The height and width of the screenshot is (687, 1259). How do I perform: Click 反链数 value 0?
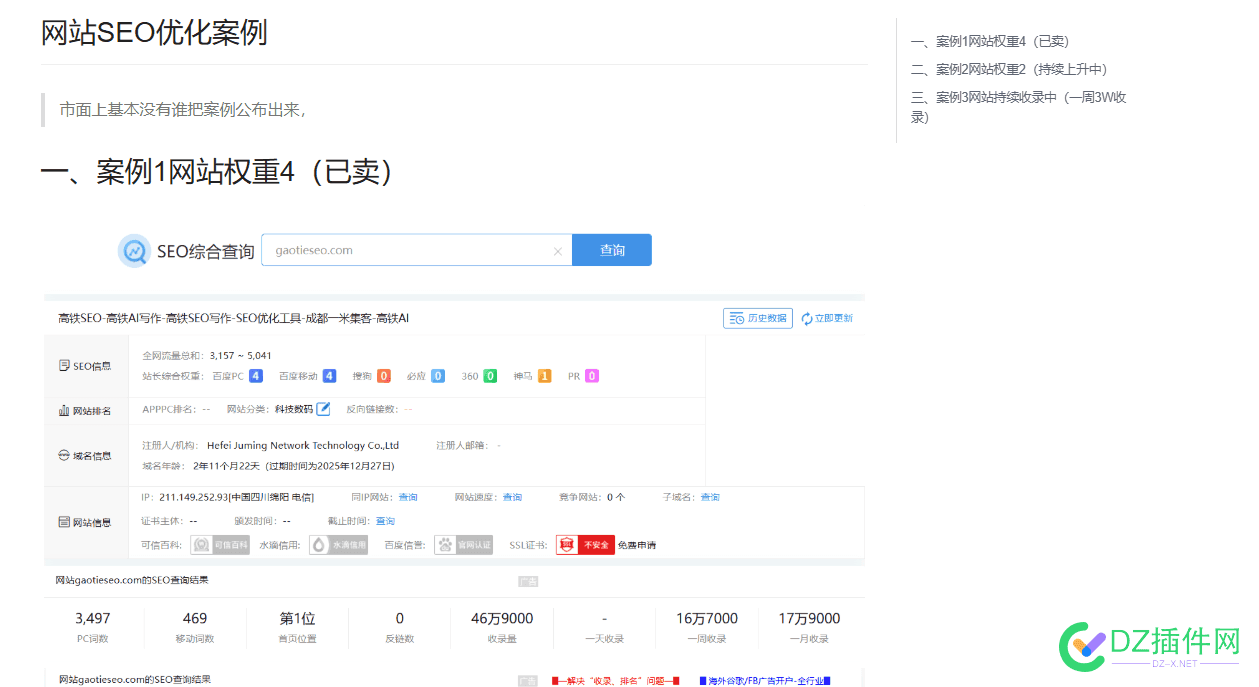(400, 618)
